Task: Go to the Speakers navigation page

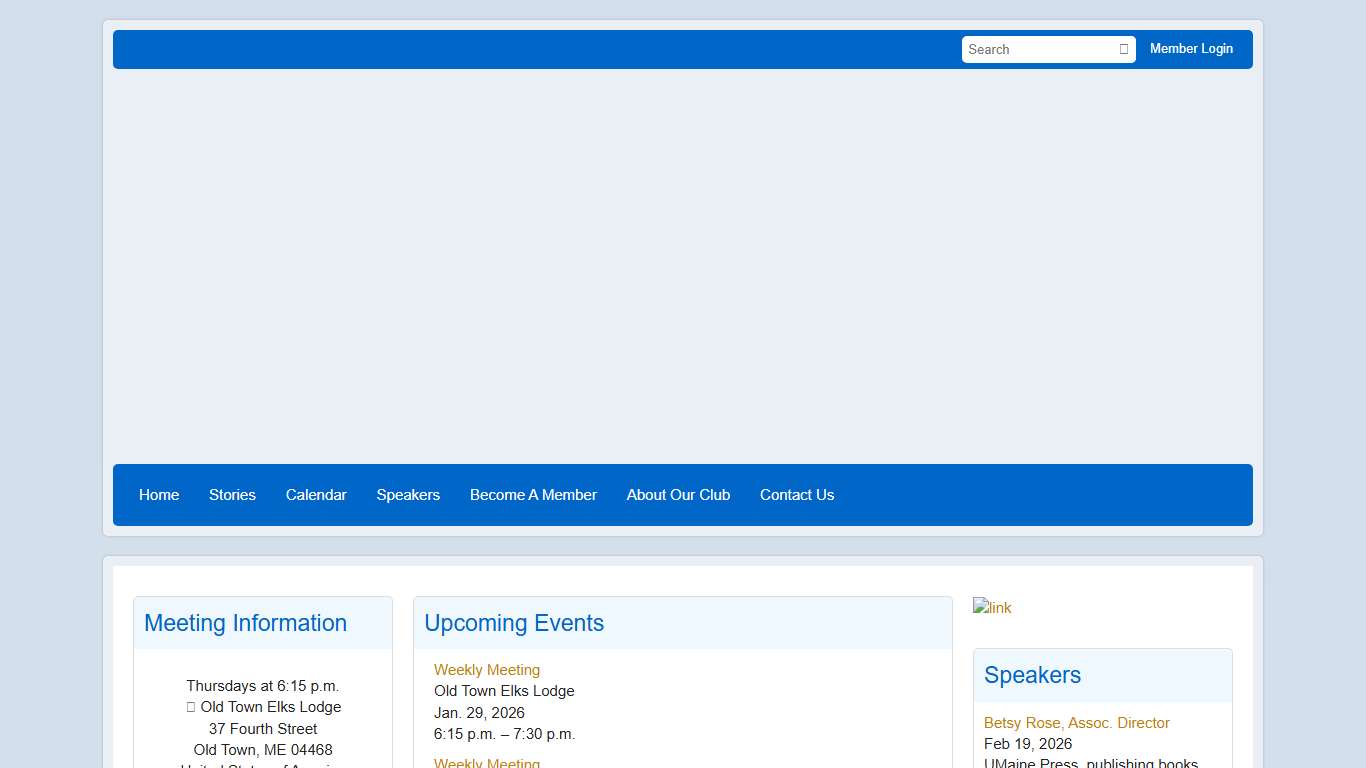Action: (408, 494)
